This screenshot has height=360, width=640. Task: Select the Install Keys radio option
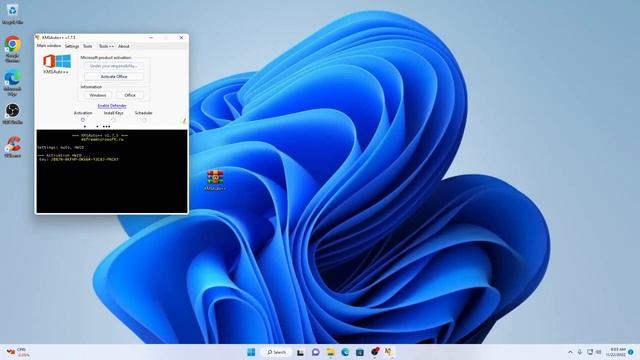[113, 120]
